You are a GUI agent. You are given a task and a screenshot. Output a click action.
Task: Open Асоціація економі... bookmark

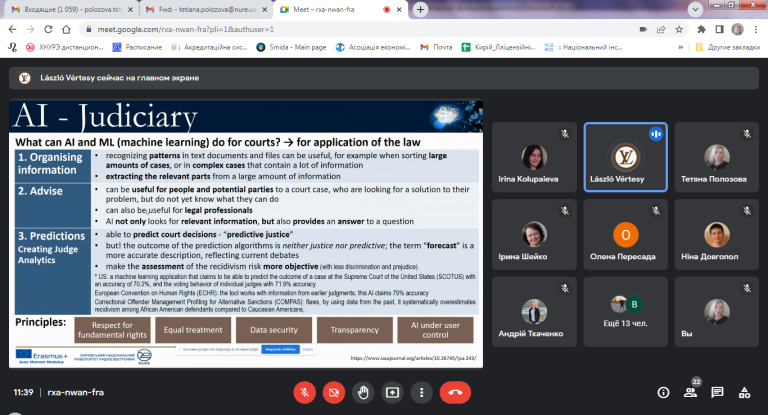[x=373, y=47]
